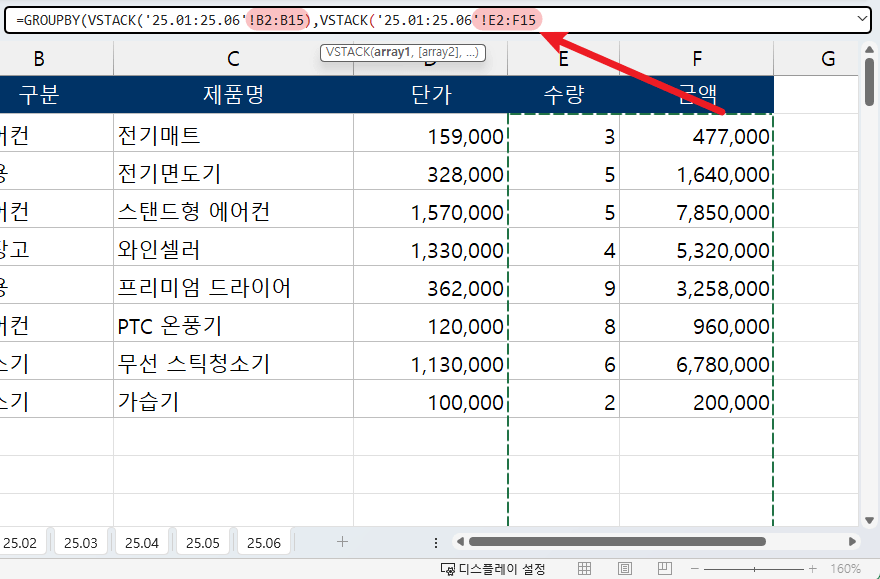Select cell with 와인셀러
This screenshot has width=880, height=579.
[233, 247]
